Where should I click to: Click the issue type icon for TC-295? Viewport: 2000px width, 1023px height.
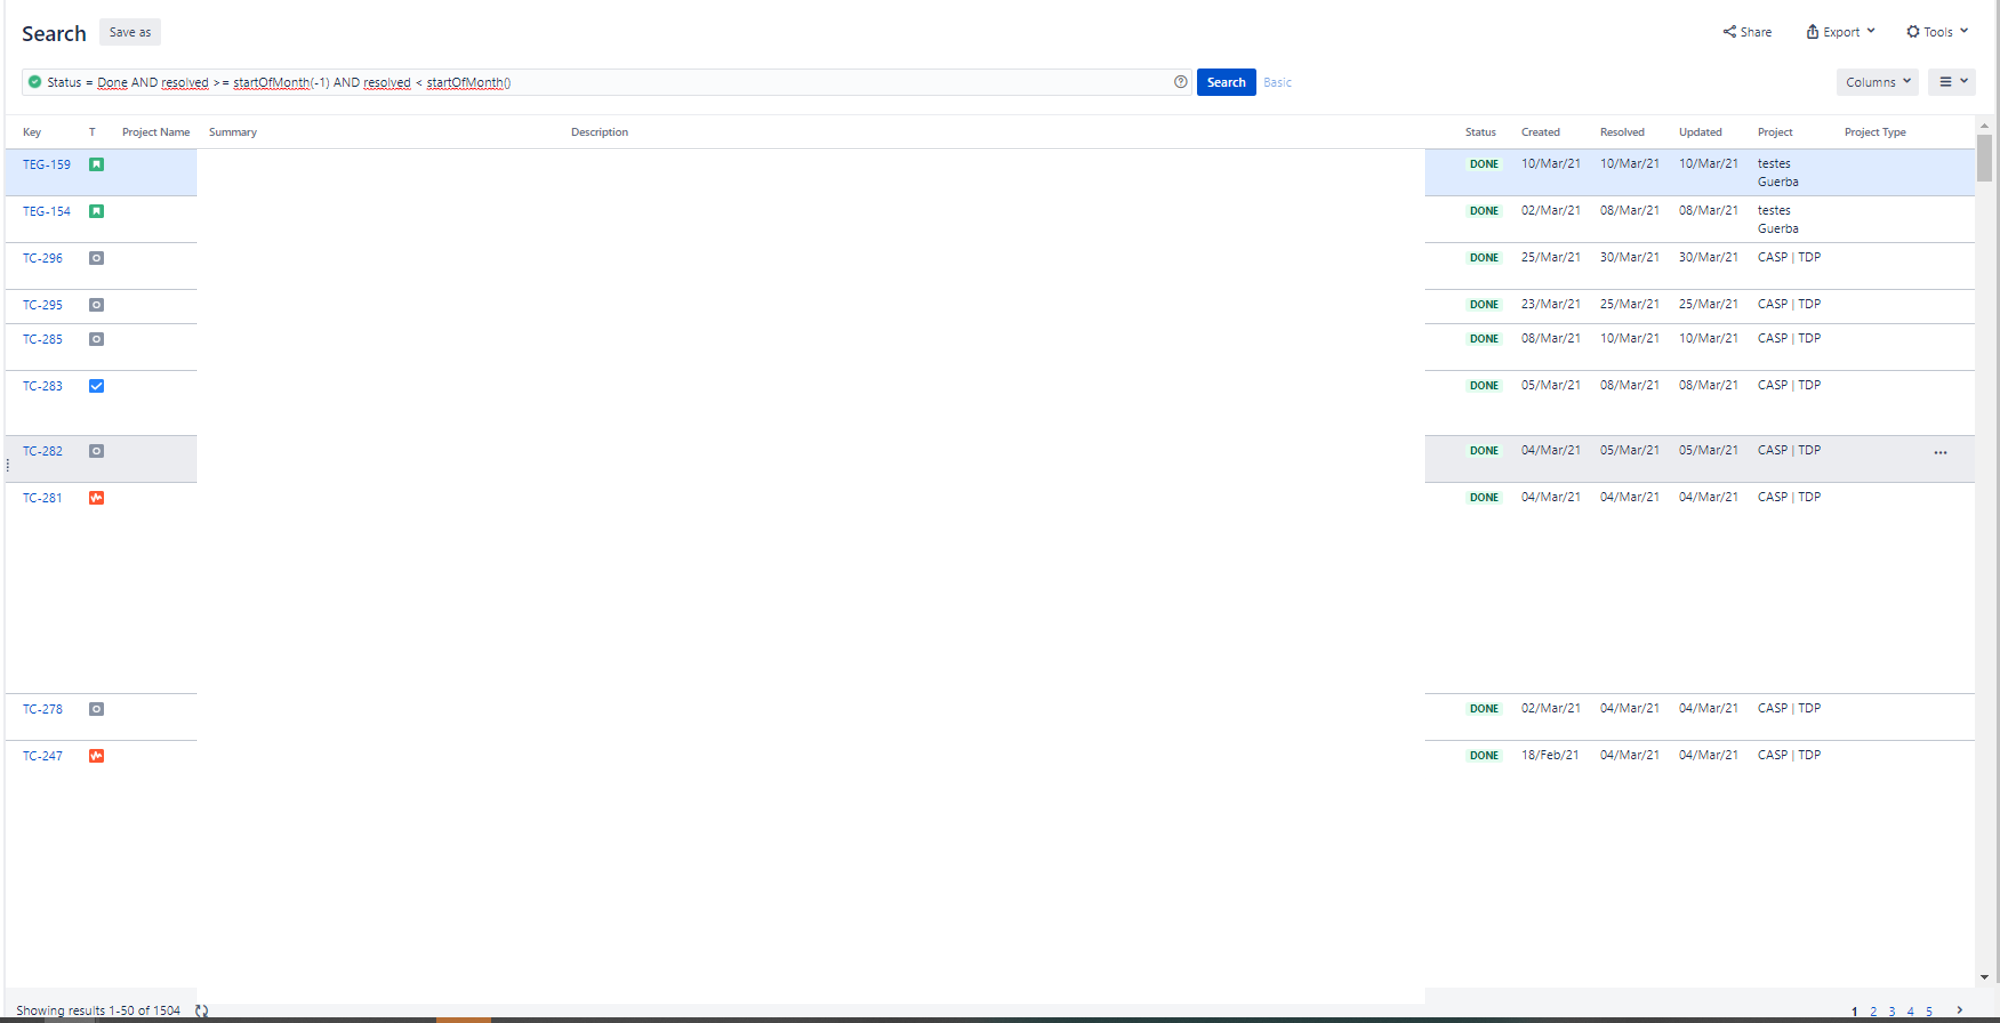pyautogui.click(x=96, y=305)
